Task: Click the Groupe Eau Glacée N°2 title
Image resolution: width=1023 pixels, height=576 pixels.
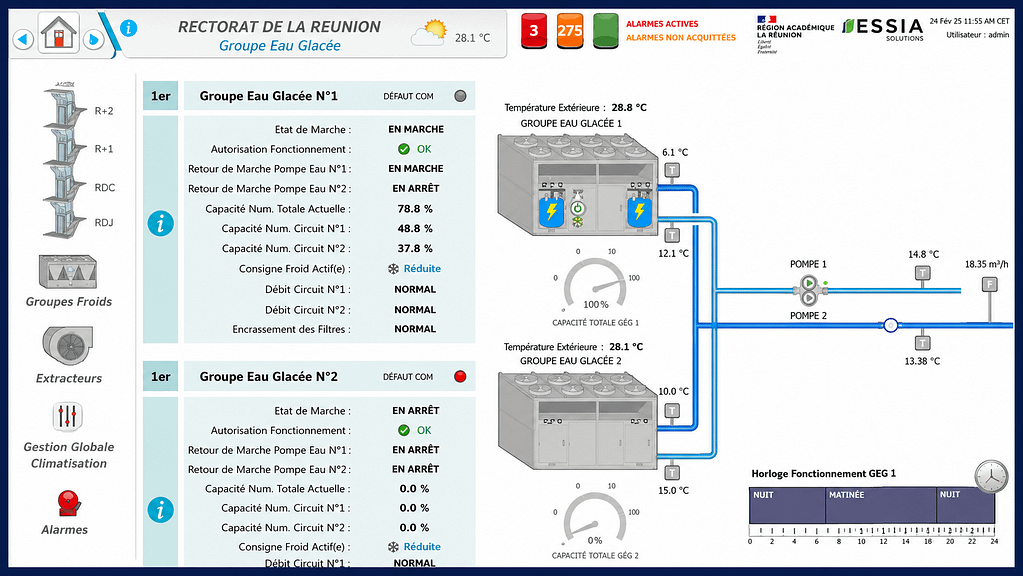Action: tap(269, 376)
